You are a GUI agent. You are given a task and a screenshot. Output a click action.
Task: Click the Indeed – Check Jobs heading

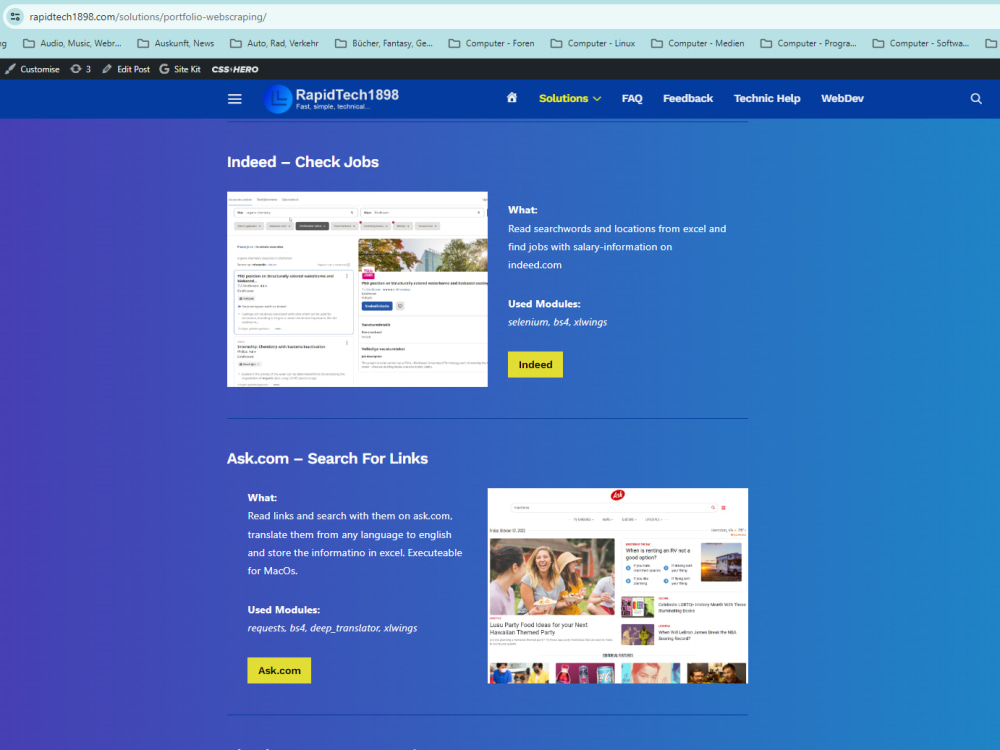pyautogui.click(x=303, y=162)
